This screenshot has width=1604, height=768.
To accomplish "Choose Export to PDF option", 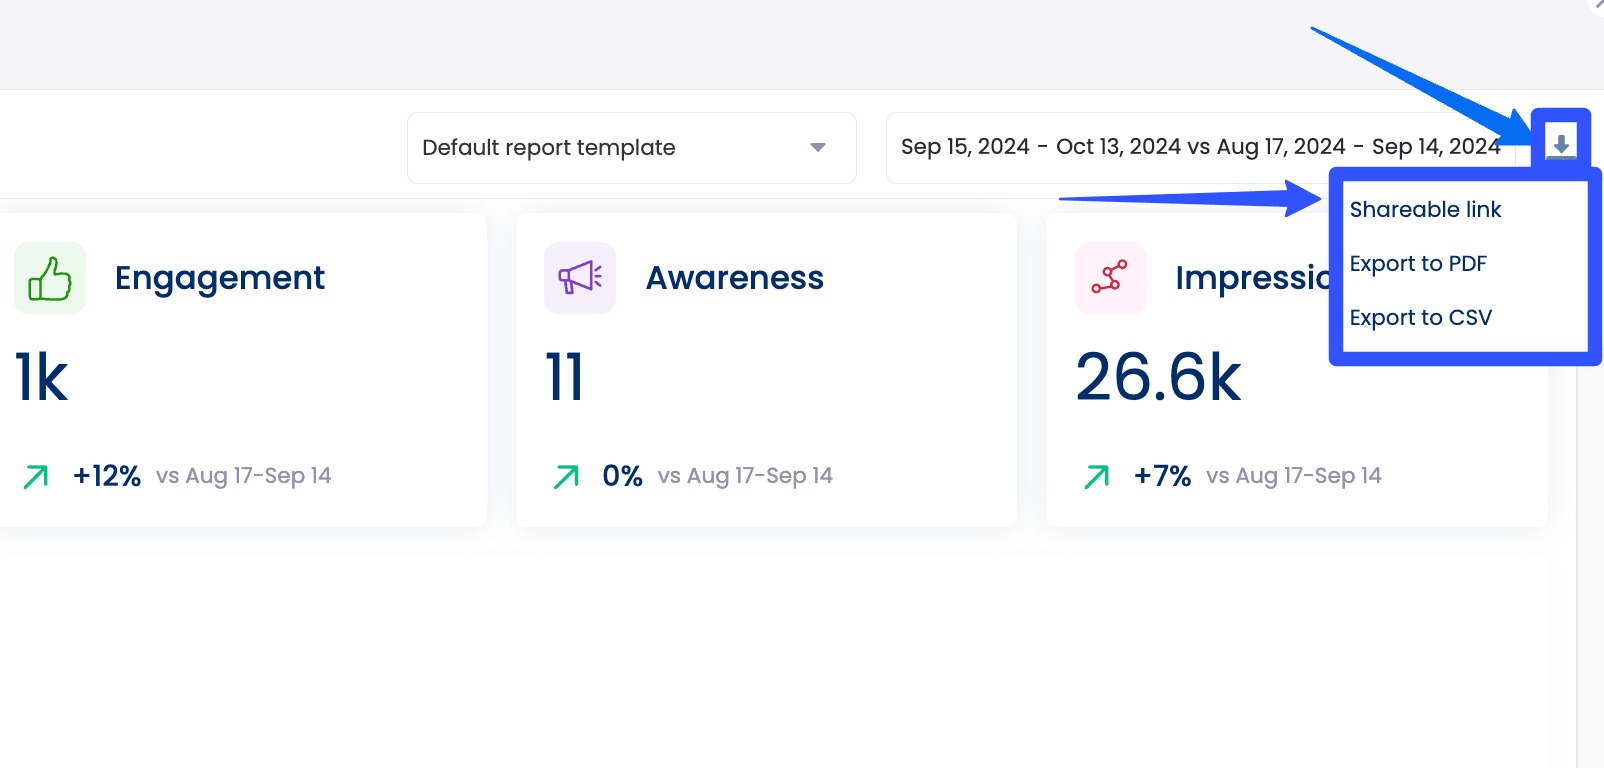I will tap(1418, 264).
